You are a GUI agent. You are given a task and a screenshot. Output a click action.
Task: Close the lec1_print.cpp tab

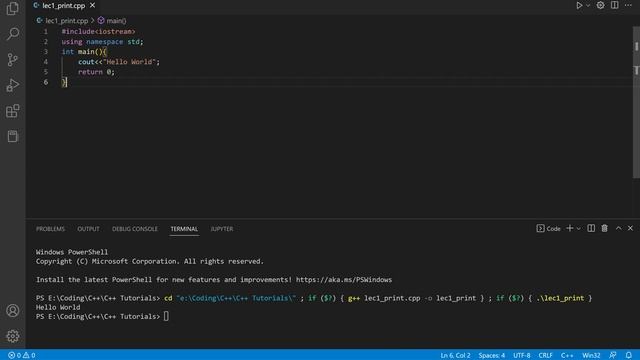coord(92,5)
